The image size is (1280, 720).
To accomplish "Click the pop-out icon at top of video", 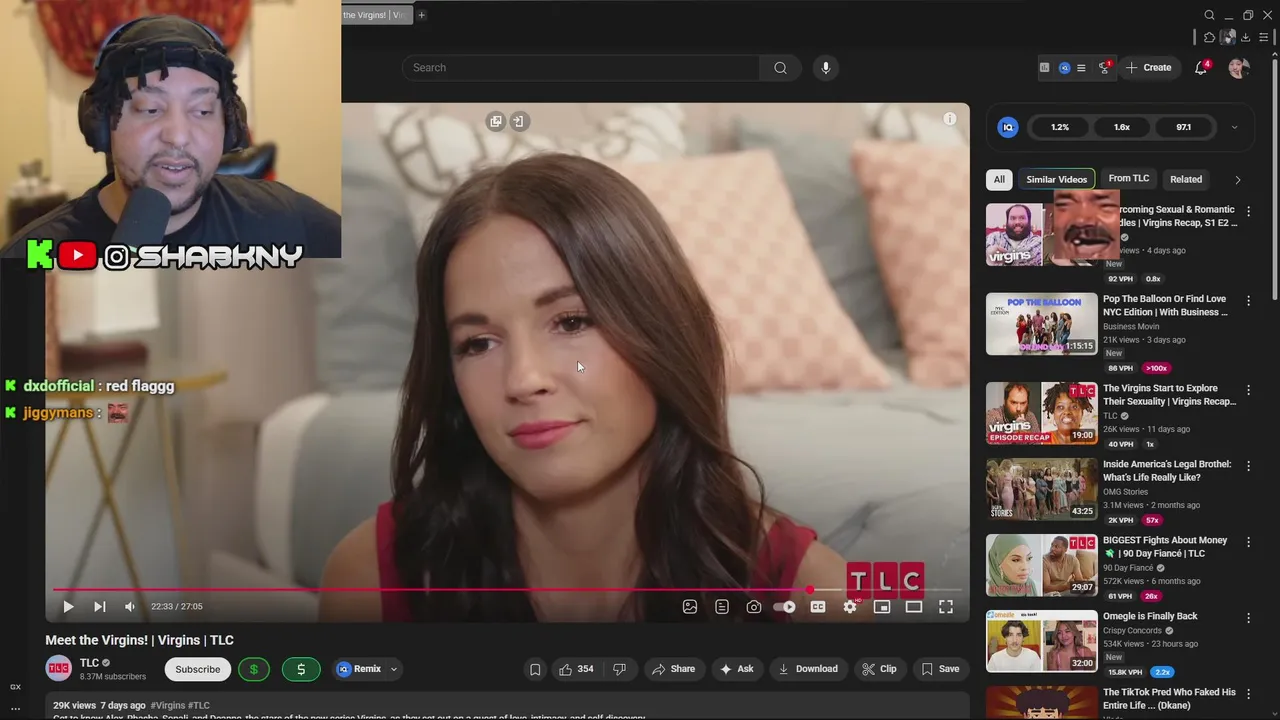I will click(x=496, y=121).
